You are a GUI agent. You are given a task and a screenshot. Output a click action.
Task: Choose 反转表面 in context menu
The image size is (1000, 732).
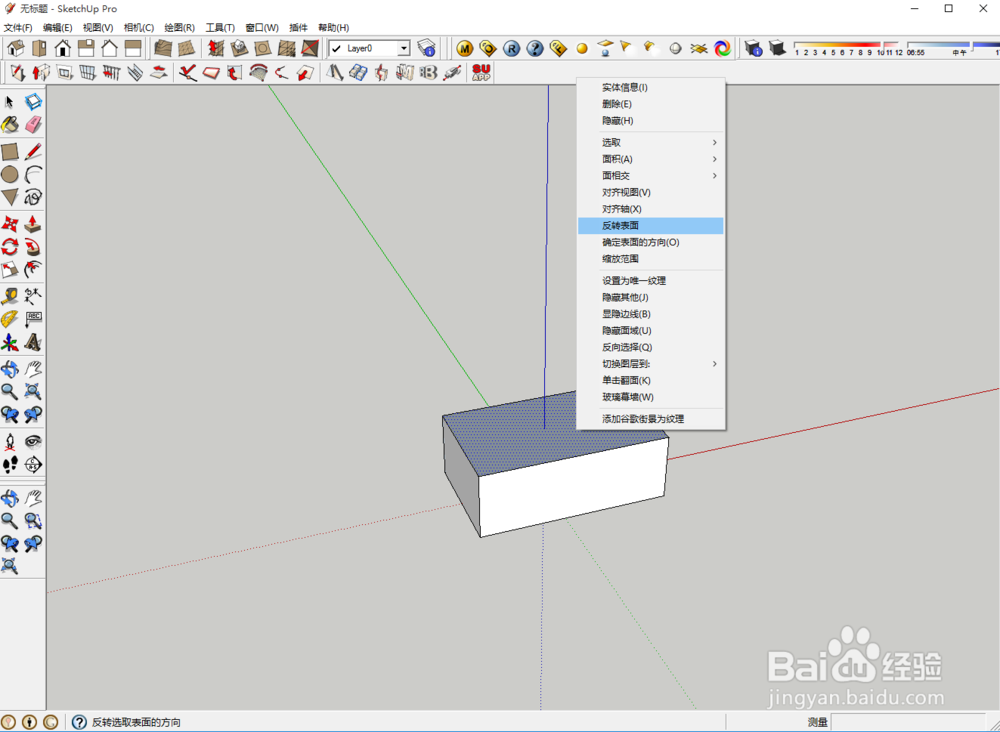click(651, 226)
